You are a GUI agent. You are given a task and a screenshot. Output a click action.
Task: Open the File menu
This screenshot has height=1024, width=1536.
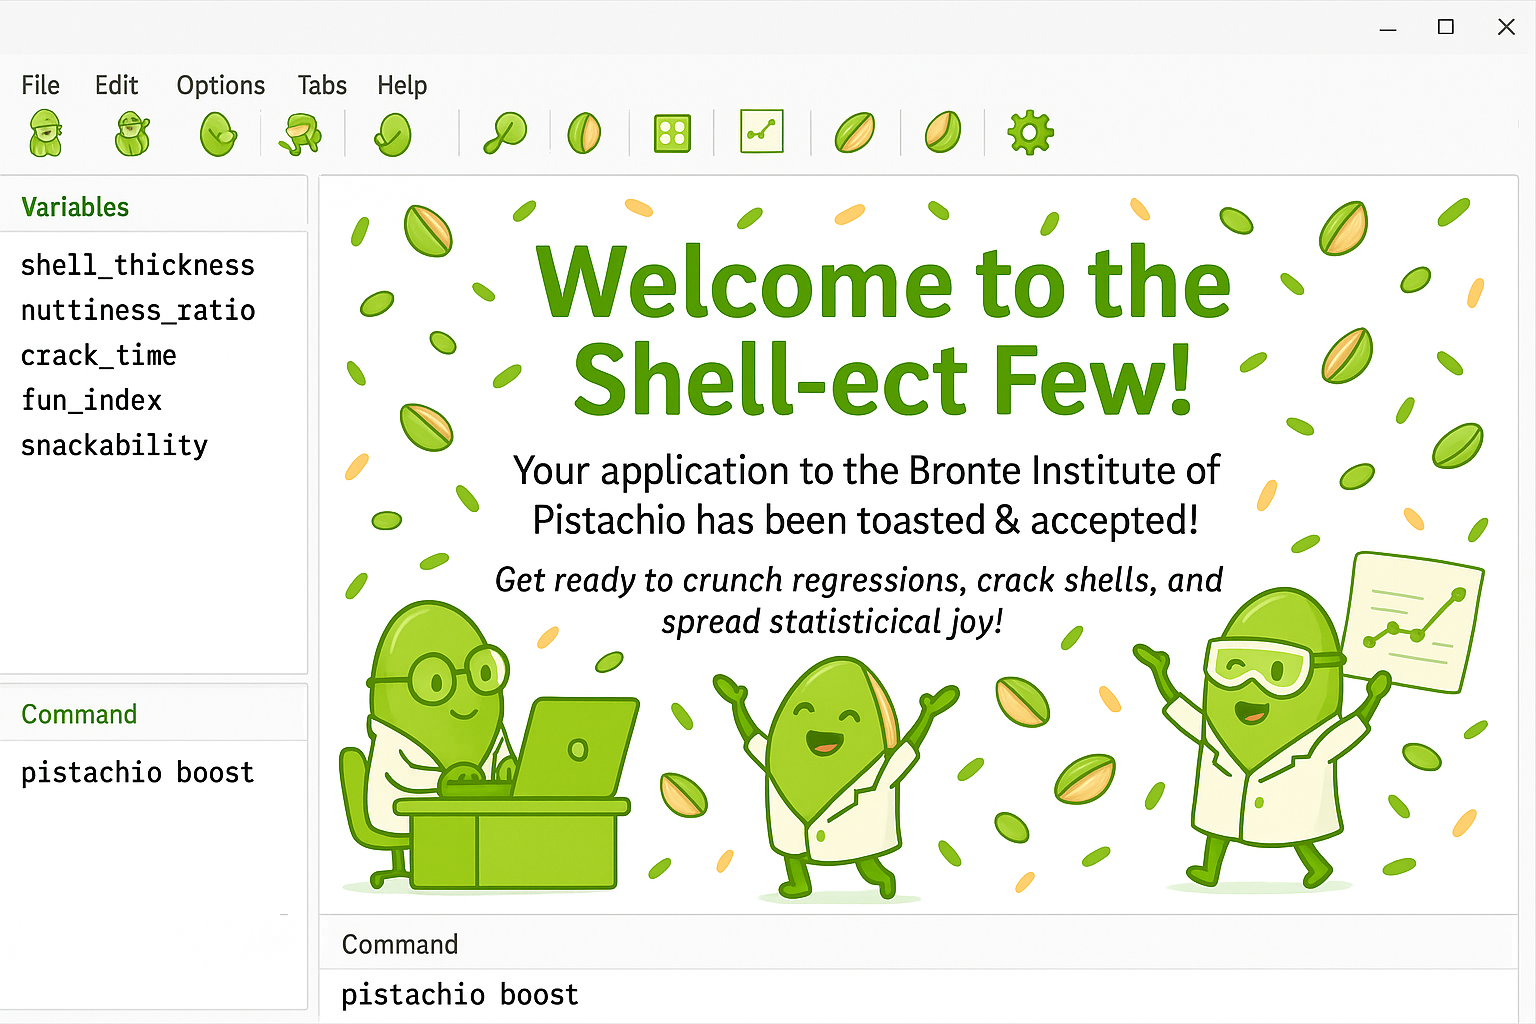40,85
